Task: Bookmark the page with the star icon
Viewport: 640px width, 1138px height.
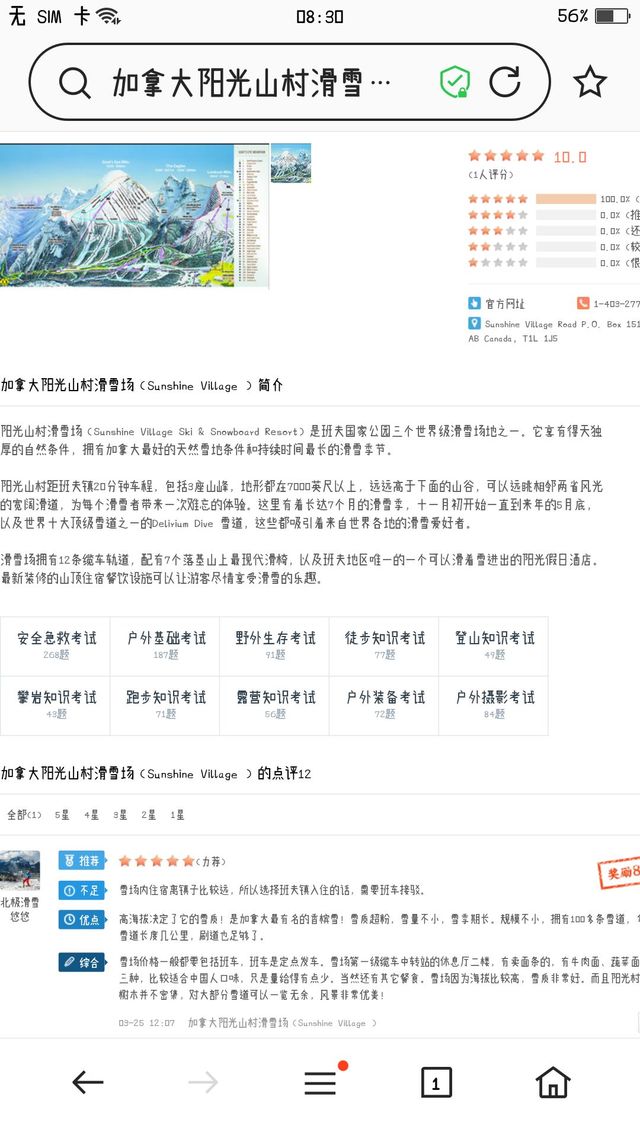Action: coord(590,81)
